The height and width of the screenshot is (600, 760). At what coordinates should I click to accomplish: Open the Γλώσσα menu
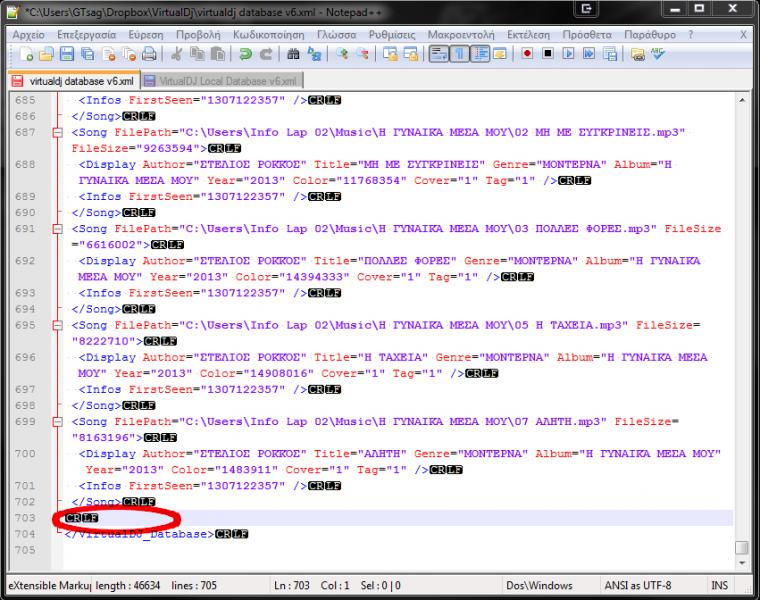[x=336, y=35]
